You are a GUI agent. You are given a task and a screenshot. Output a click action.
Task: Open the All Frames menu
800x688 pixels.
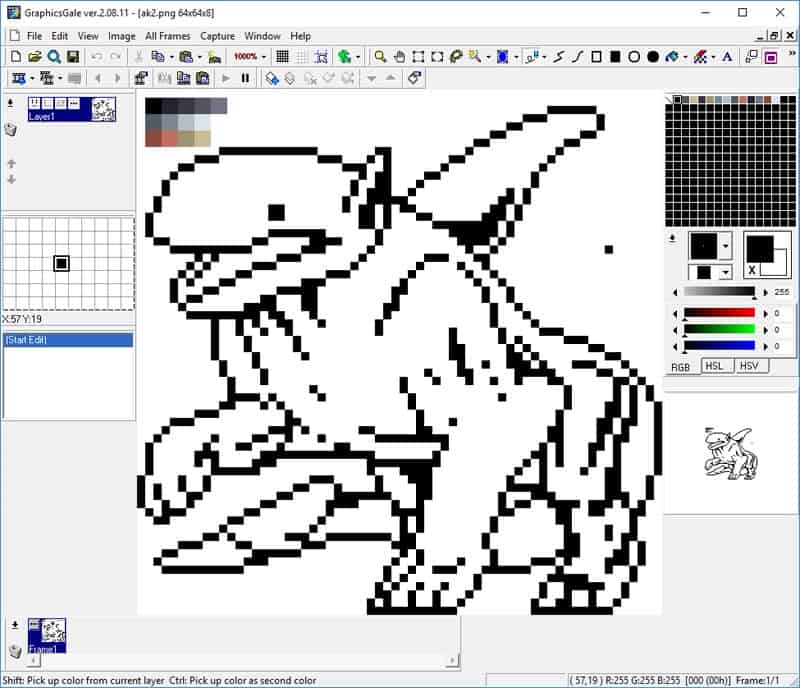(167, 36)
